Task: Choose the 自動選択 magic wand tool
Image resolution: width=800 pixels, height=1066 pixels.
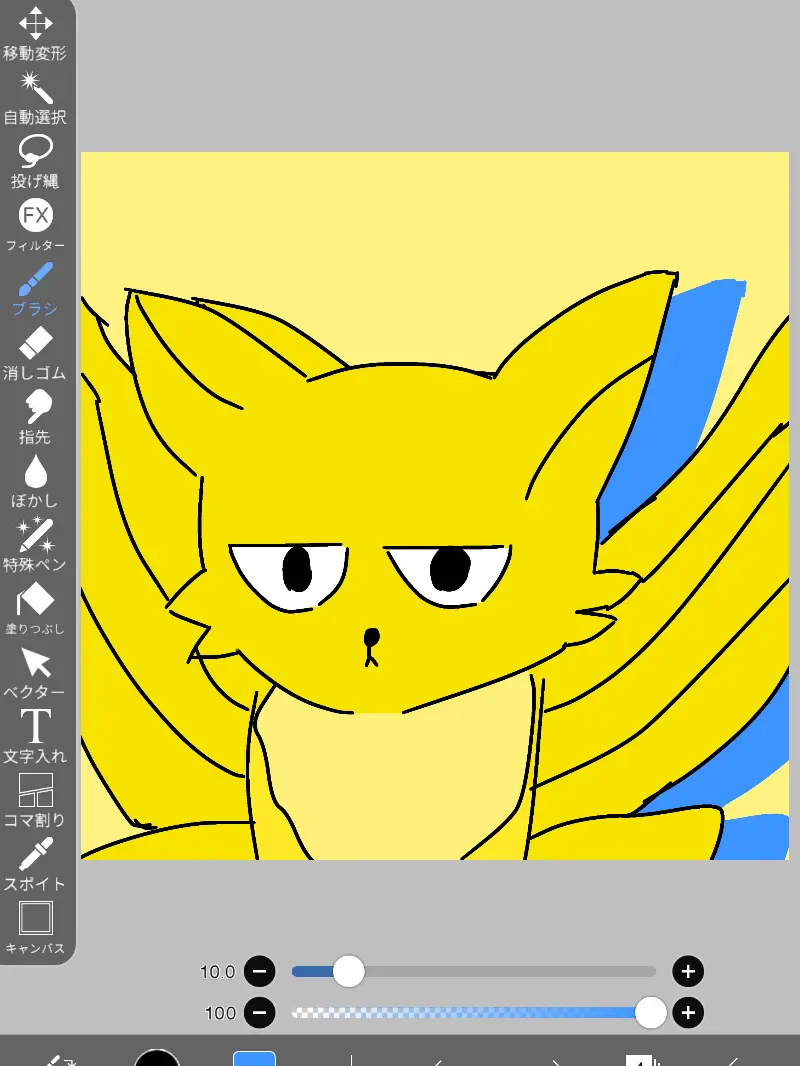Action: coord(35,98)
